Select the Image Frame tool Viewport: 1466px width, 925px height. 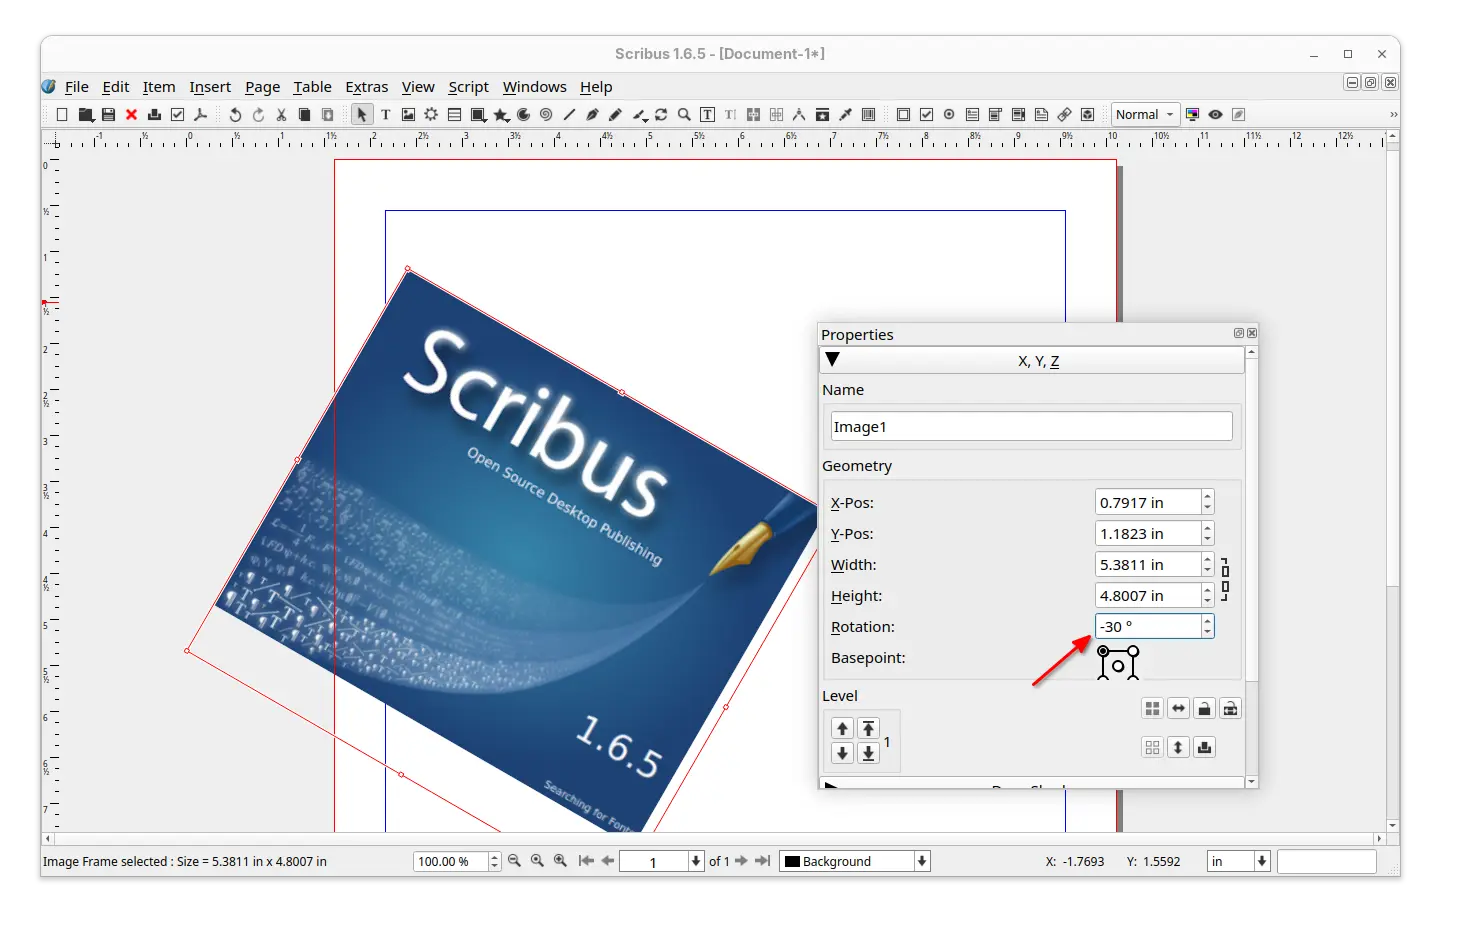pos(408,115)
